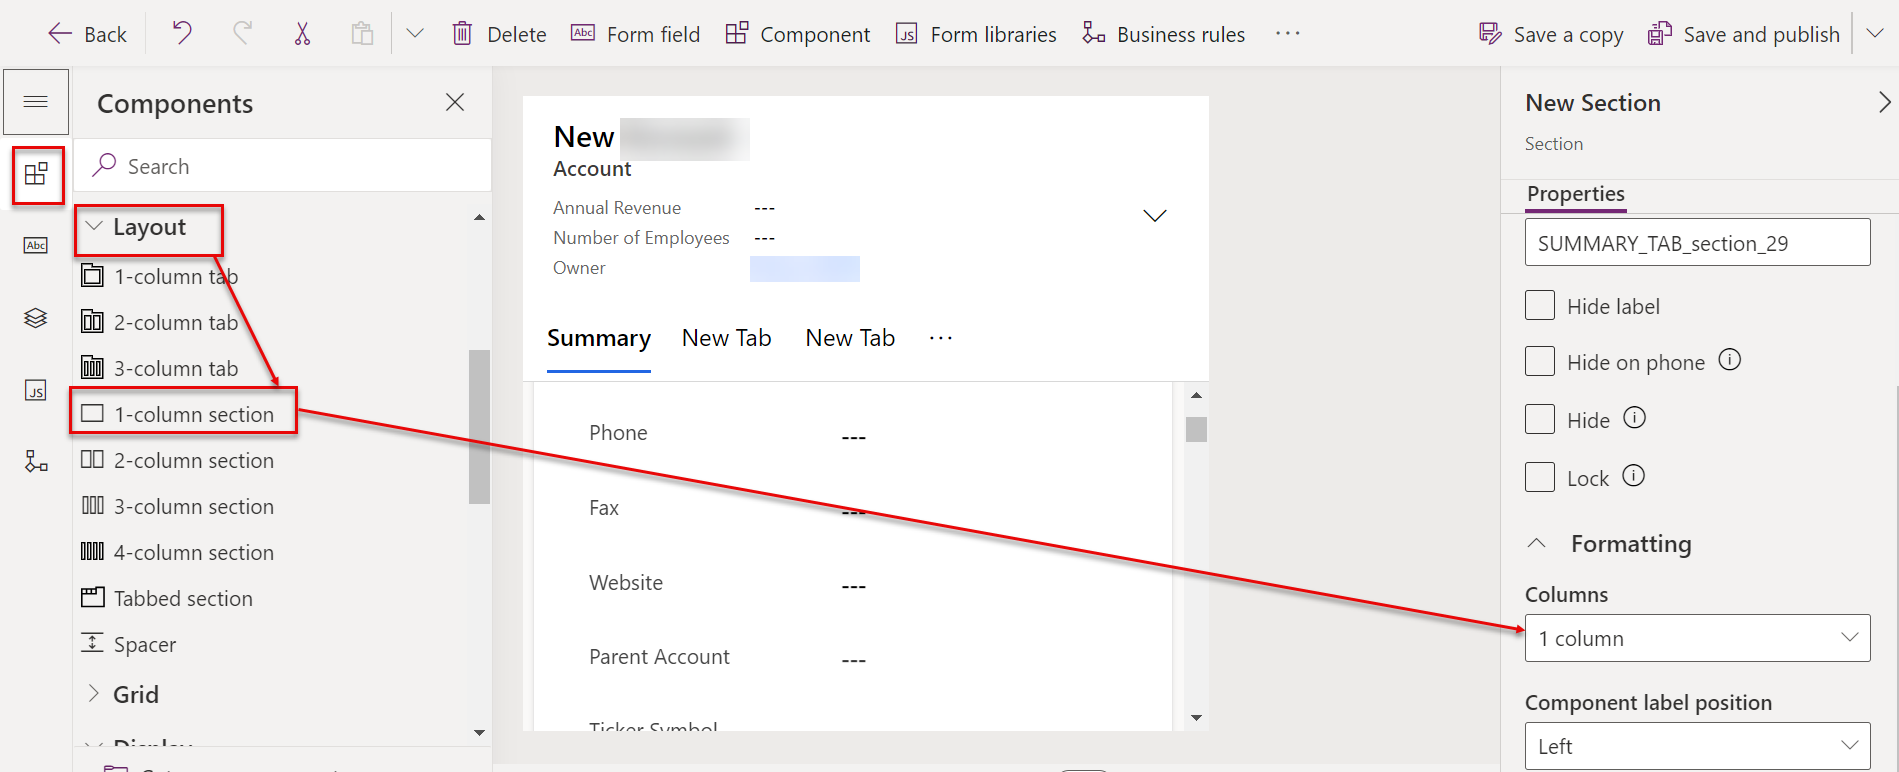Click the Paste clipboard icon
This screenshot has height=772, width=1899.
(x=362, y=34)
